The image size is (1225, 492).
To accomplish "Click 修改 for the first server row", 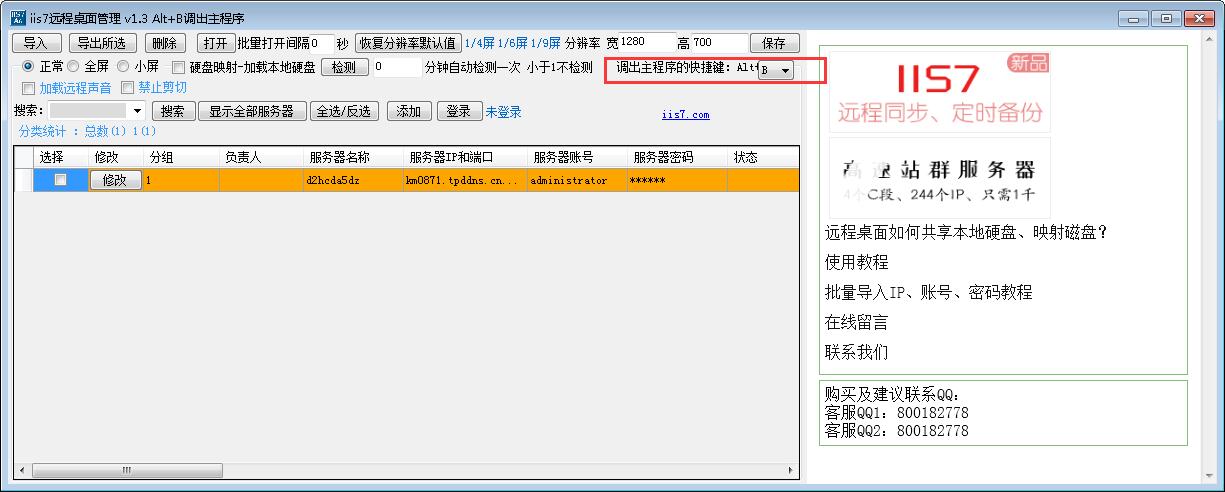I will [115, 180].
